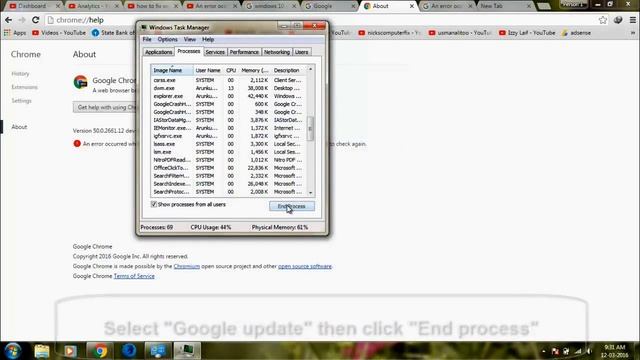Click Chrome's forward arrow
The image size is (640, 360).
pos(22,20)
